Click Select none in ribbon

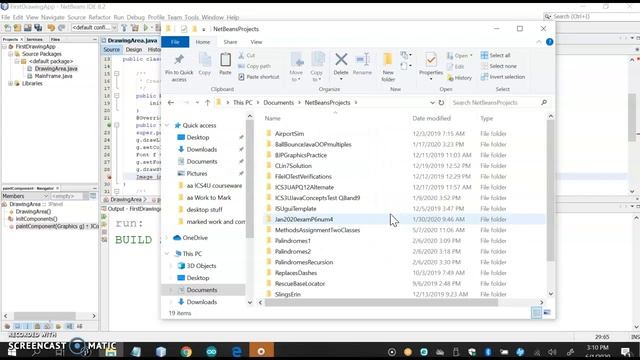tap(499, 66)
